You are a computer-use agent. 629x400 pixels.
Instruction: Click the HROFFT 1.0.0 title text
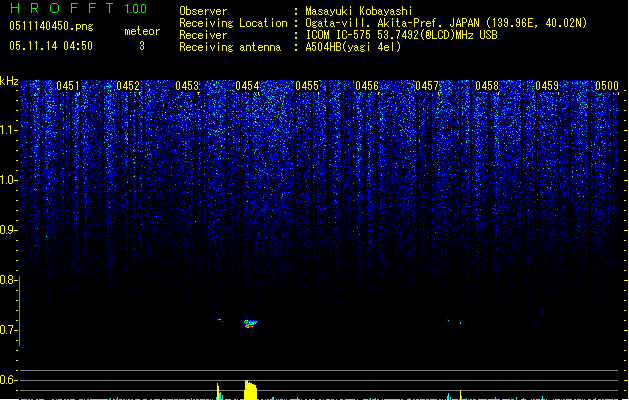pos(78,8)
